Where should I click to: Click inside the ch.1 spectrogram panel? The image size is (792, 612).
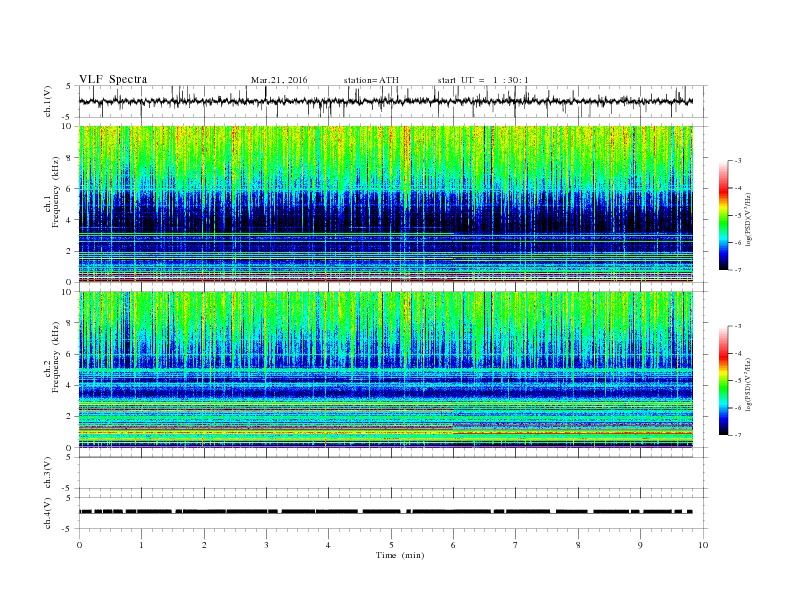click(x=386, y=204)
